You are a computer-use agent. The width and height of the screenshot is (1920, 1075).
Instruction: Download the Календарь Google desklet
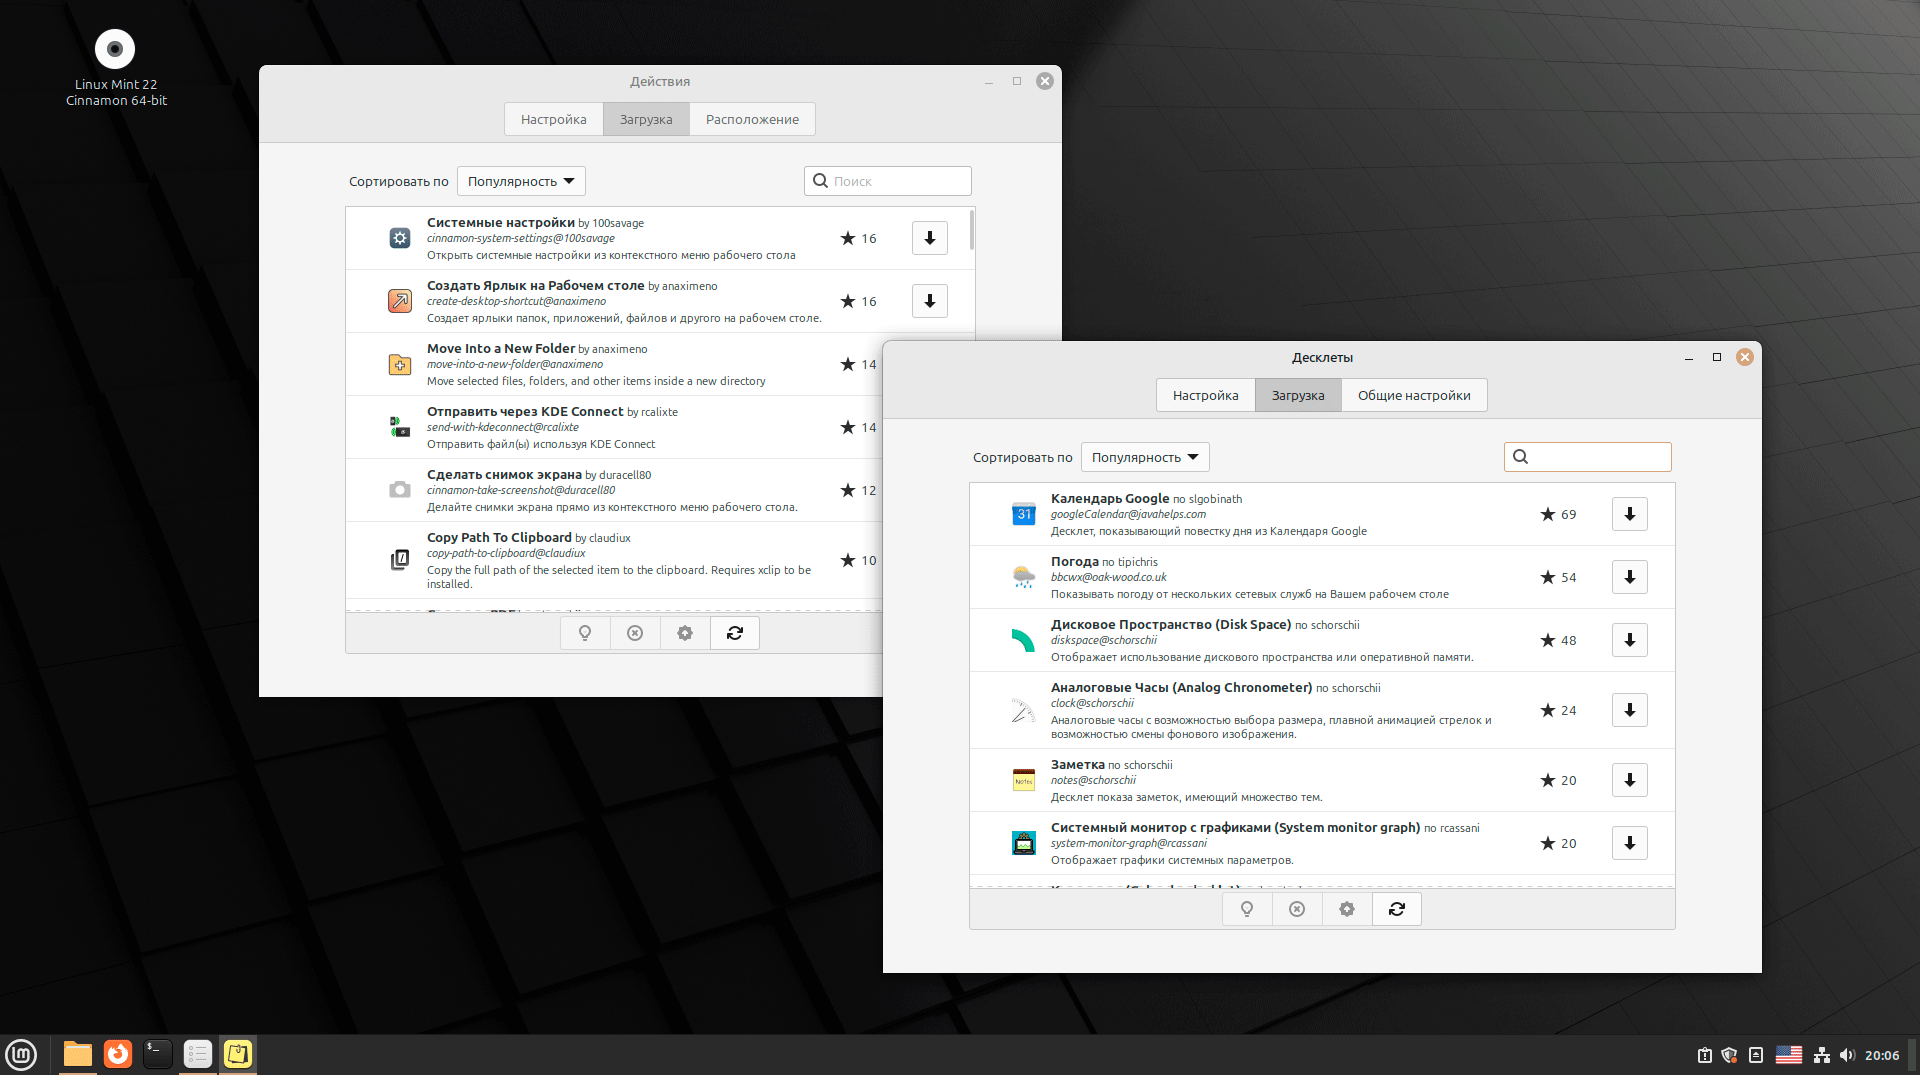pyautogui.click(x=1630, y=514)
